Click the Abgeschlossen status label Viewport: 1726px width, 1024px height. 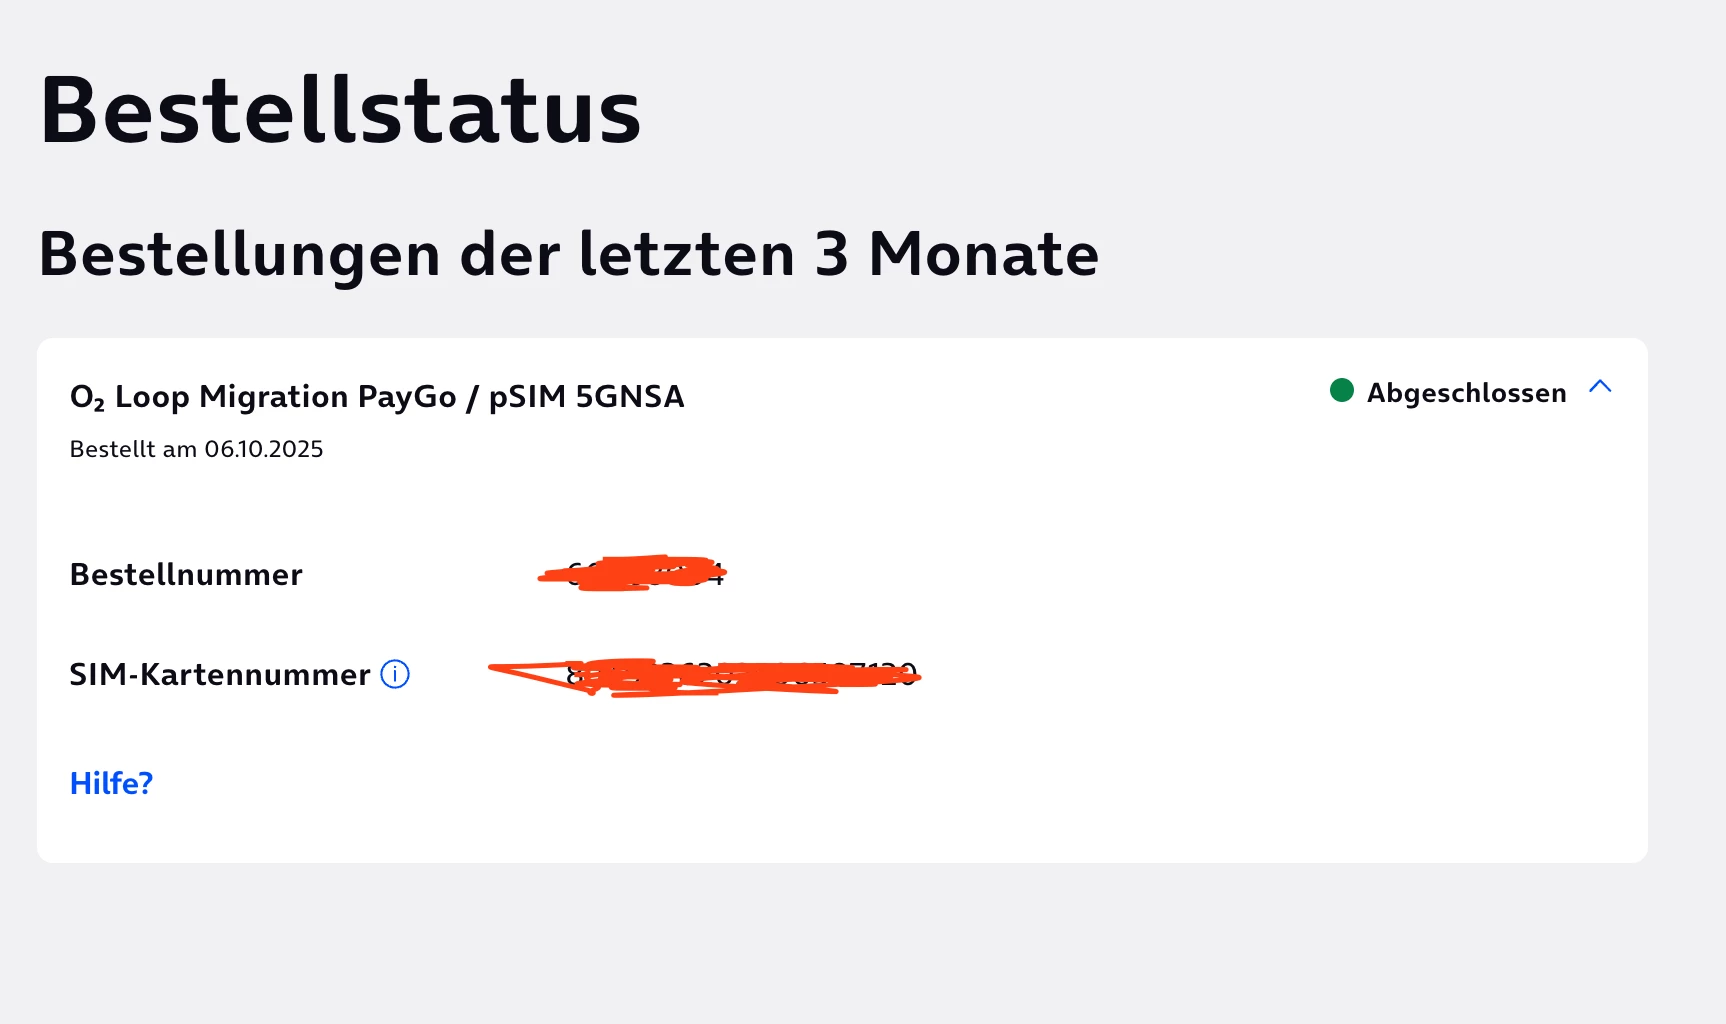point(1466,393)
